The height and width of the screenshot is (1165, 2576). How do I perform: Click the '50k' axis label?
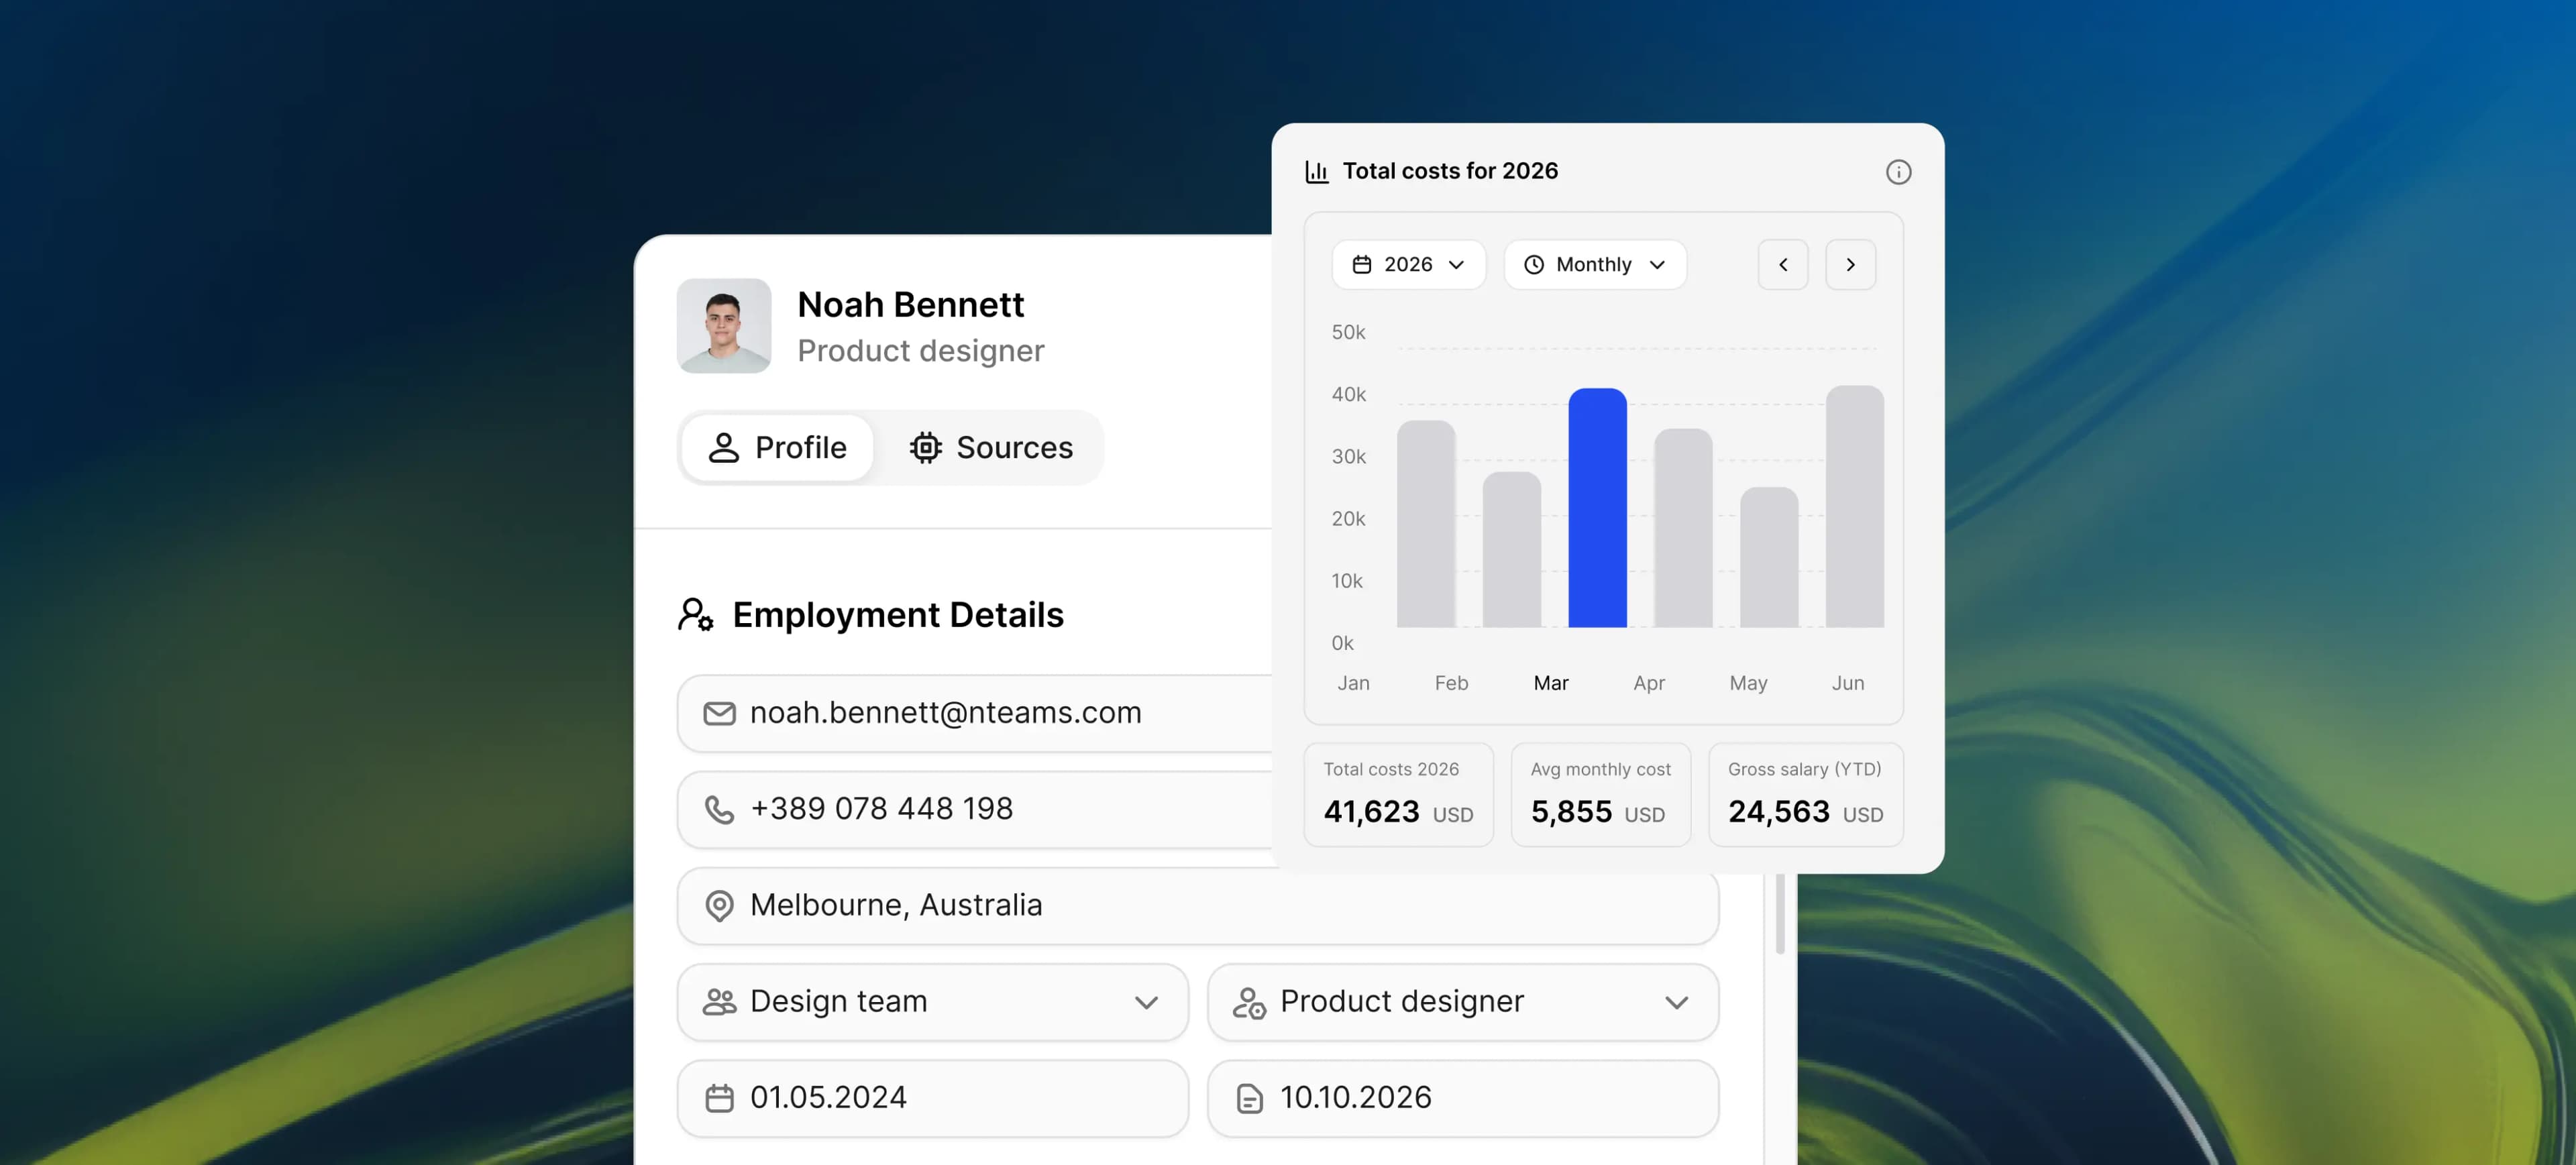click(1348, 332)
